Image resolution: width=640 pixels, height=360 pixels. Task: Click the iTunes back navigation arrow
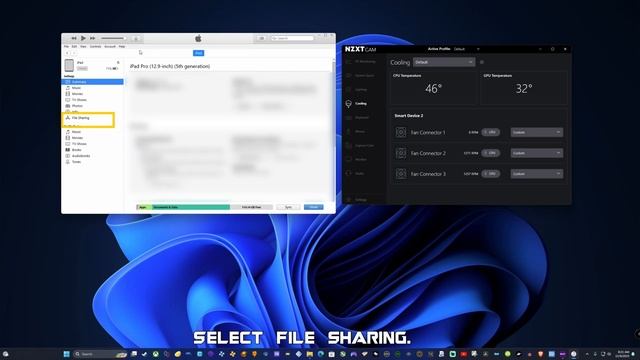(68, 53)
